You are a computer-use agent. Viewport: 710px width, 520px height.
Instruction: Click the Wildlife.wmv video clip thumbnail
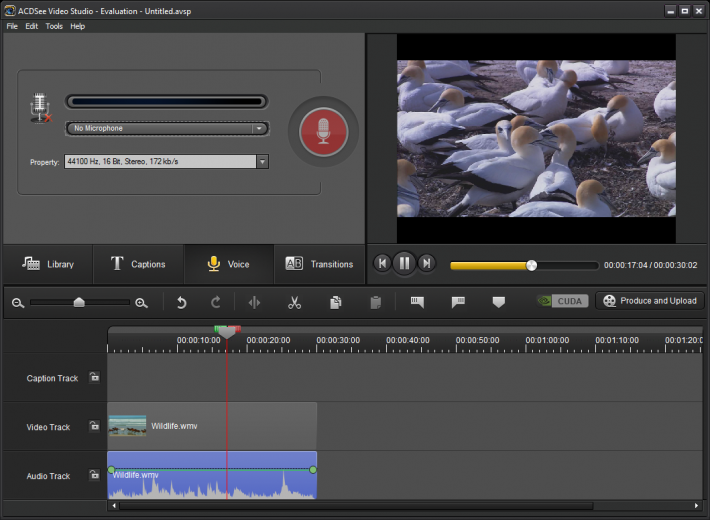pos(127,426)
